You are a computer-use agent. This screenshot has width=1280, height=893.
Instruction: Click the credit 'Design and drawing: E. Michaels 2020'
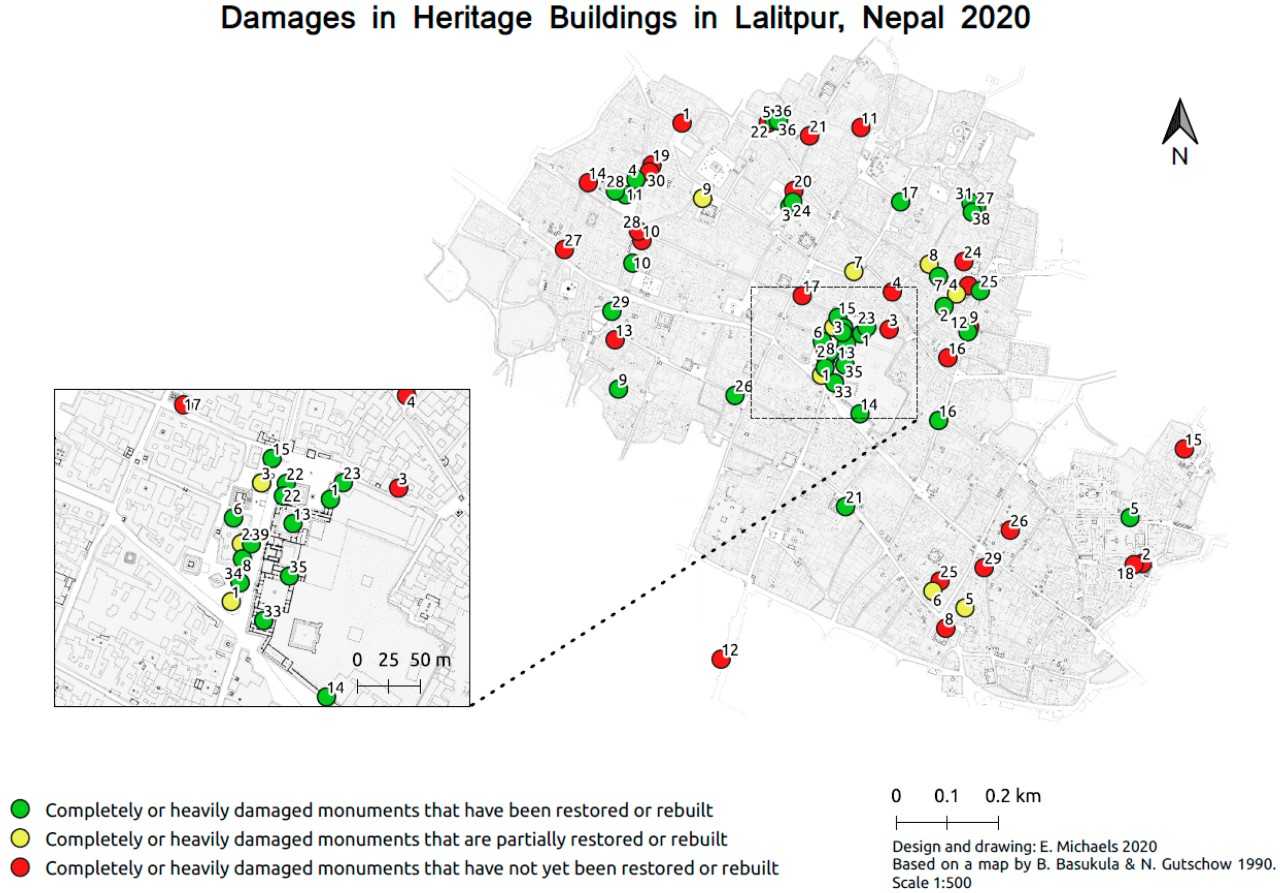pos(1027,847)
